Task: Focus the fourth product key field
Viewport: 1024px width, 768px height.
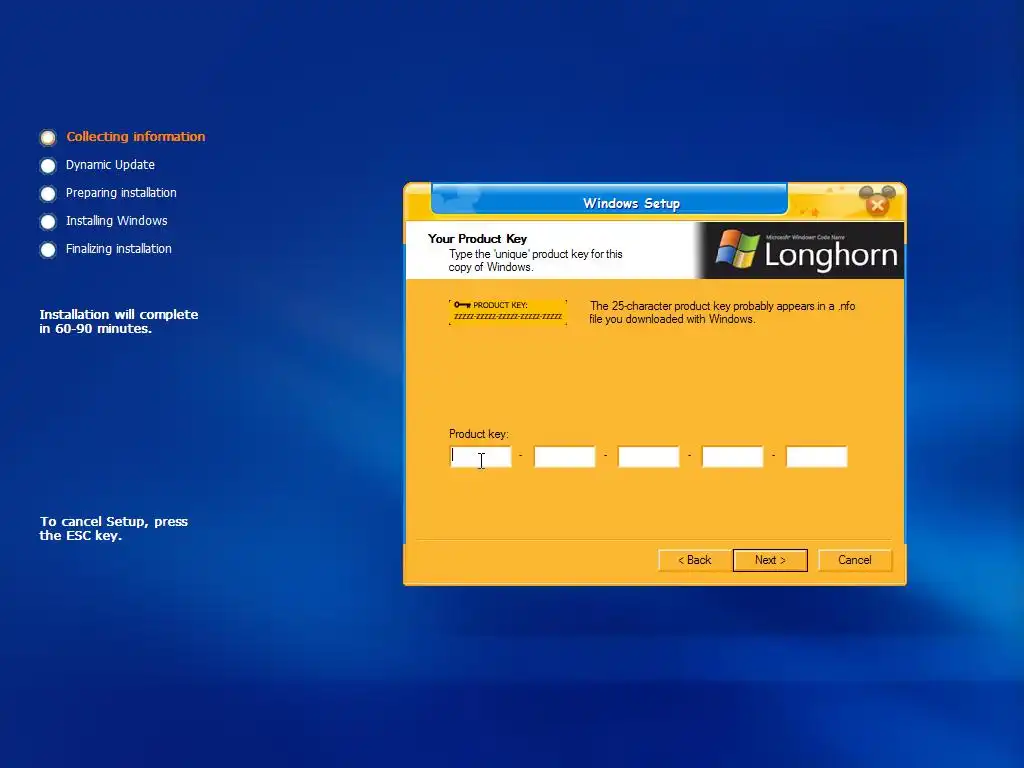Action: [x=733, y=456]
